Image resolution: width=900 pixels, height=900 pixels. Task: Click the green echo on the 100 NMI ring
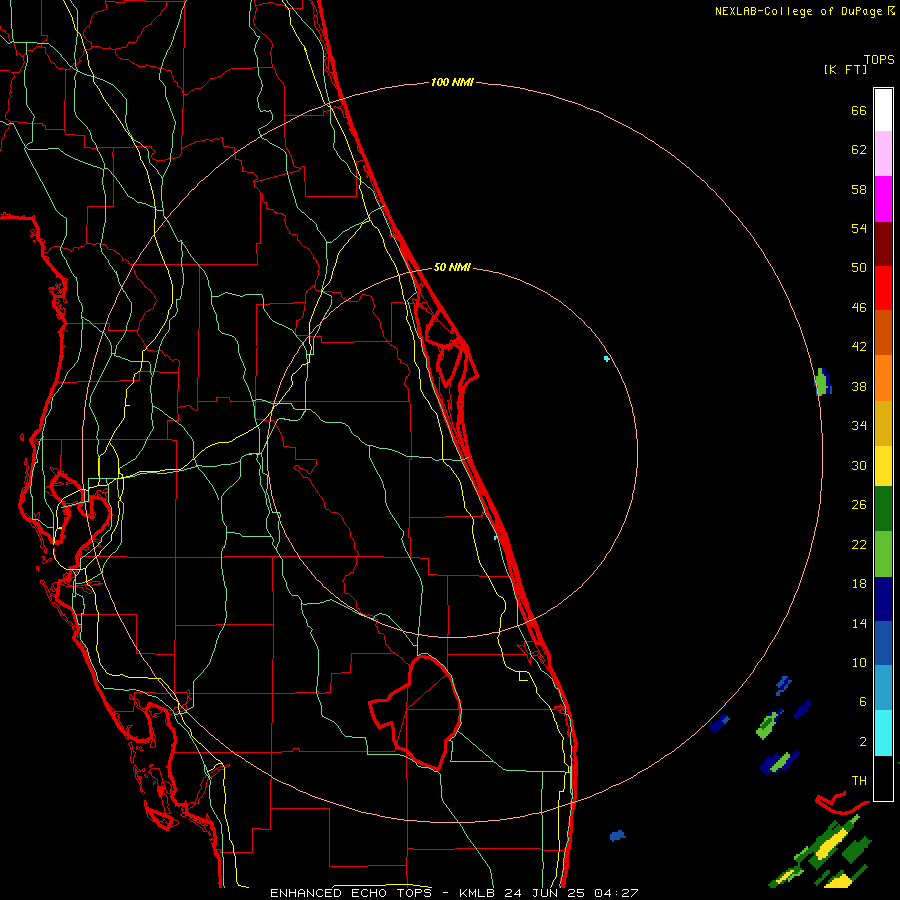point(823,382)
